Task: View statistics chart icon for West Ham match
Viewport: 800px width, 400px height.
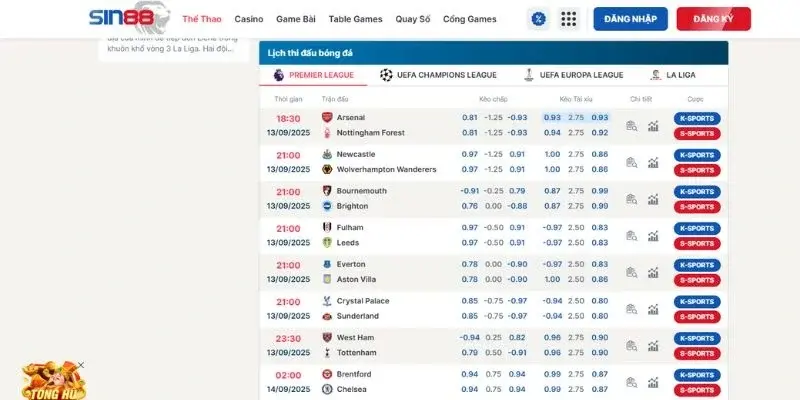Action: pos(653,345)
